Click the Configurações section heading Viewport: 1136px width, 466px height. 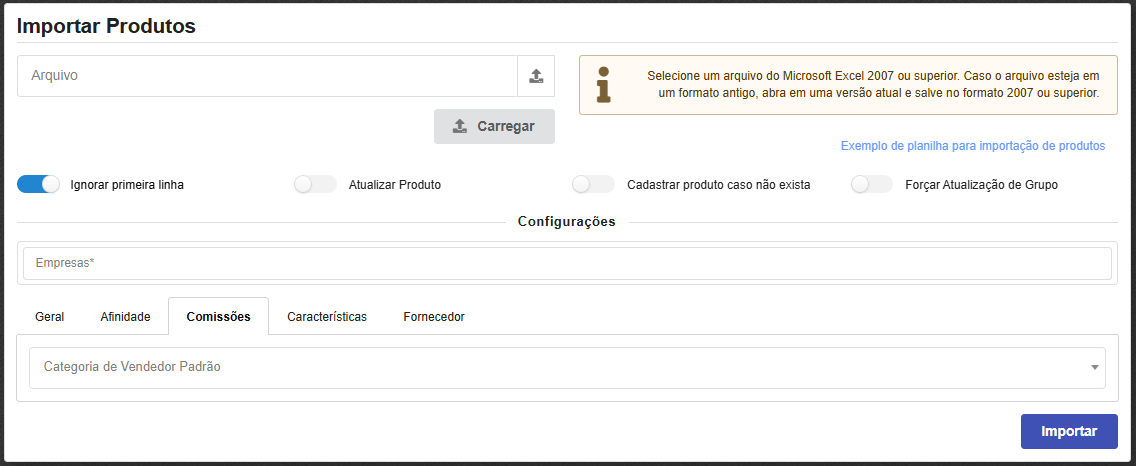coord(566,221)
